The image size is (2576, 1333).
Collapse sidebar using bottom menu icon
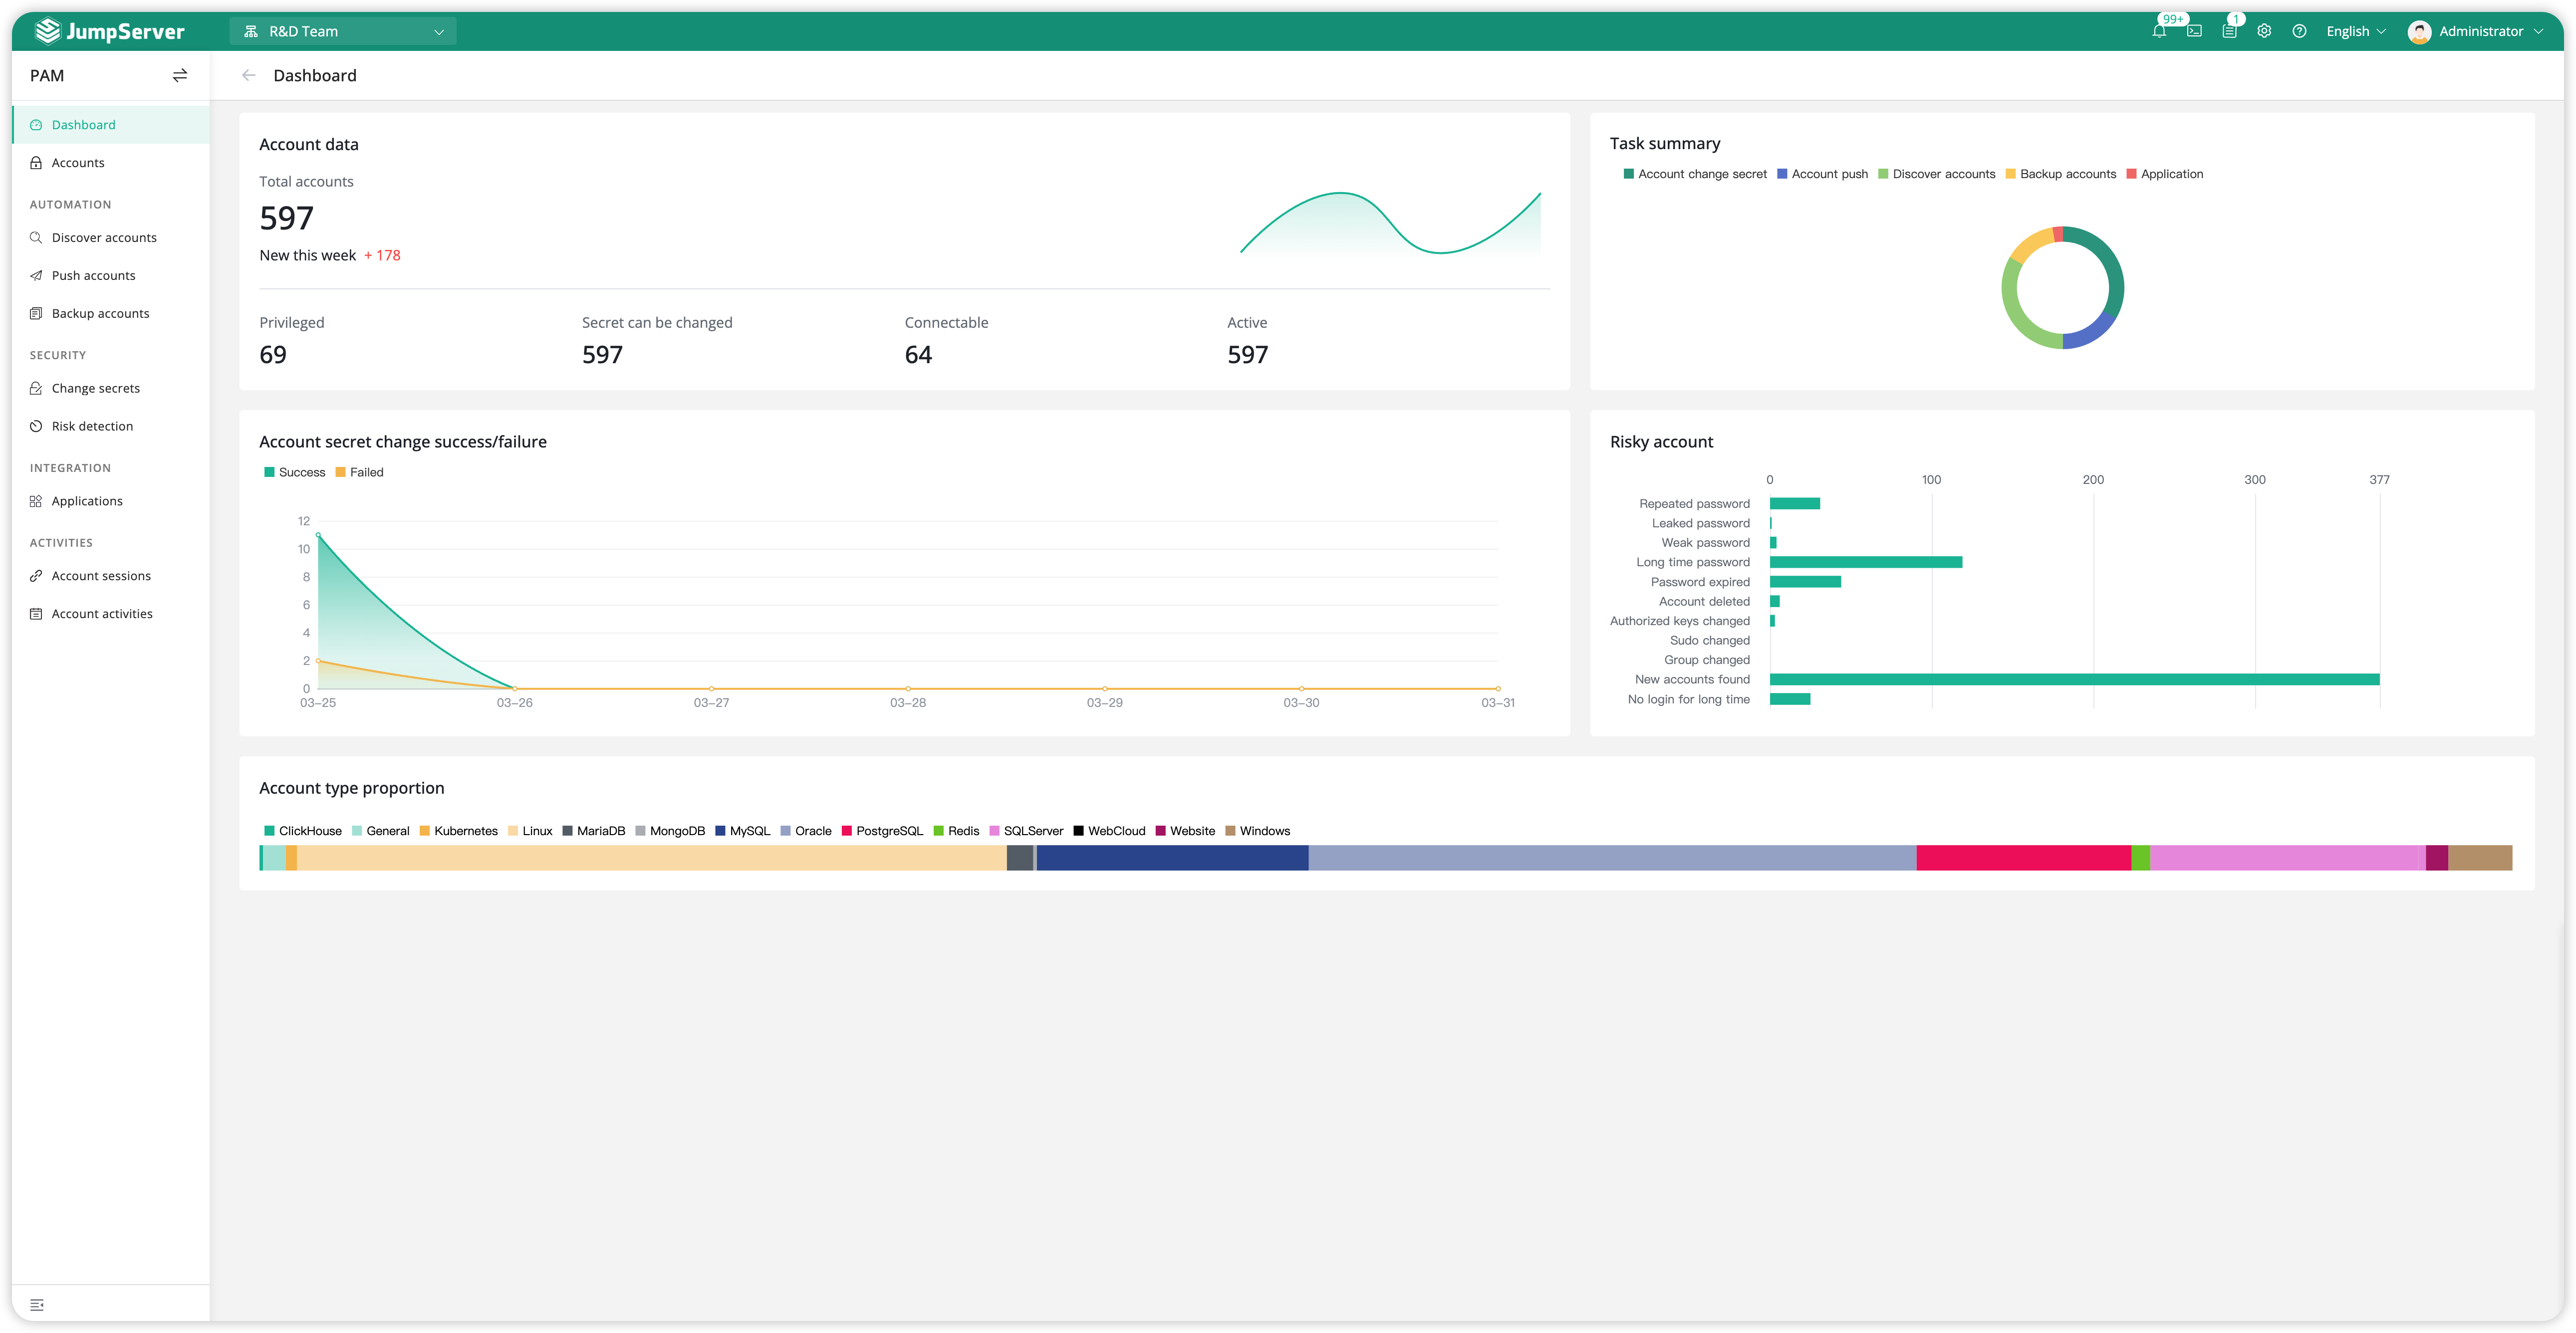coord(37,1305)
